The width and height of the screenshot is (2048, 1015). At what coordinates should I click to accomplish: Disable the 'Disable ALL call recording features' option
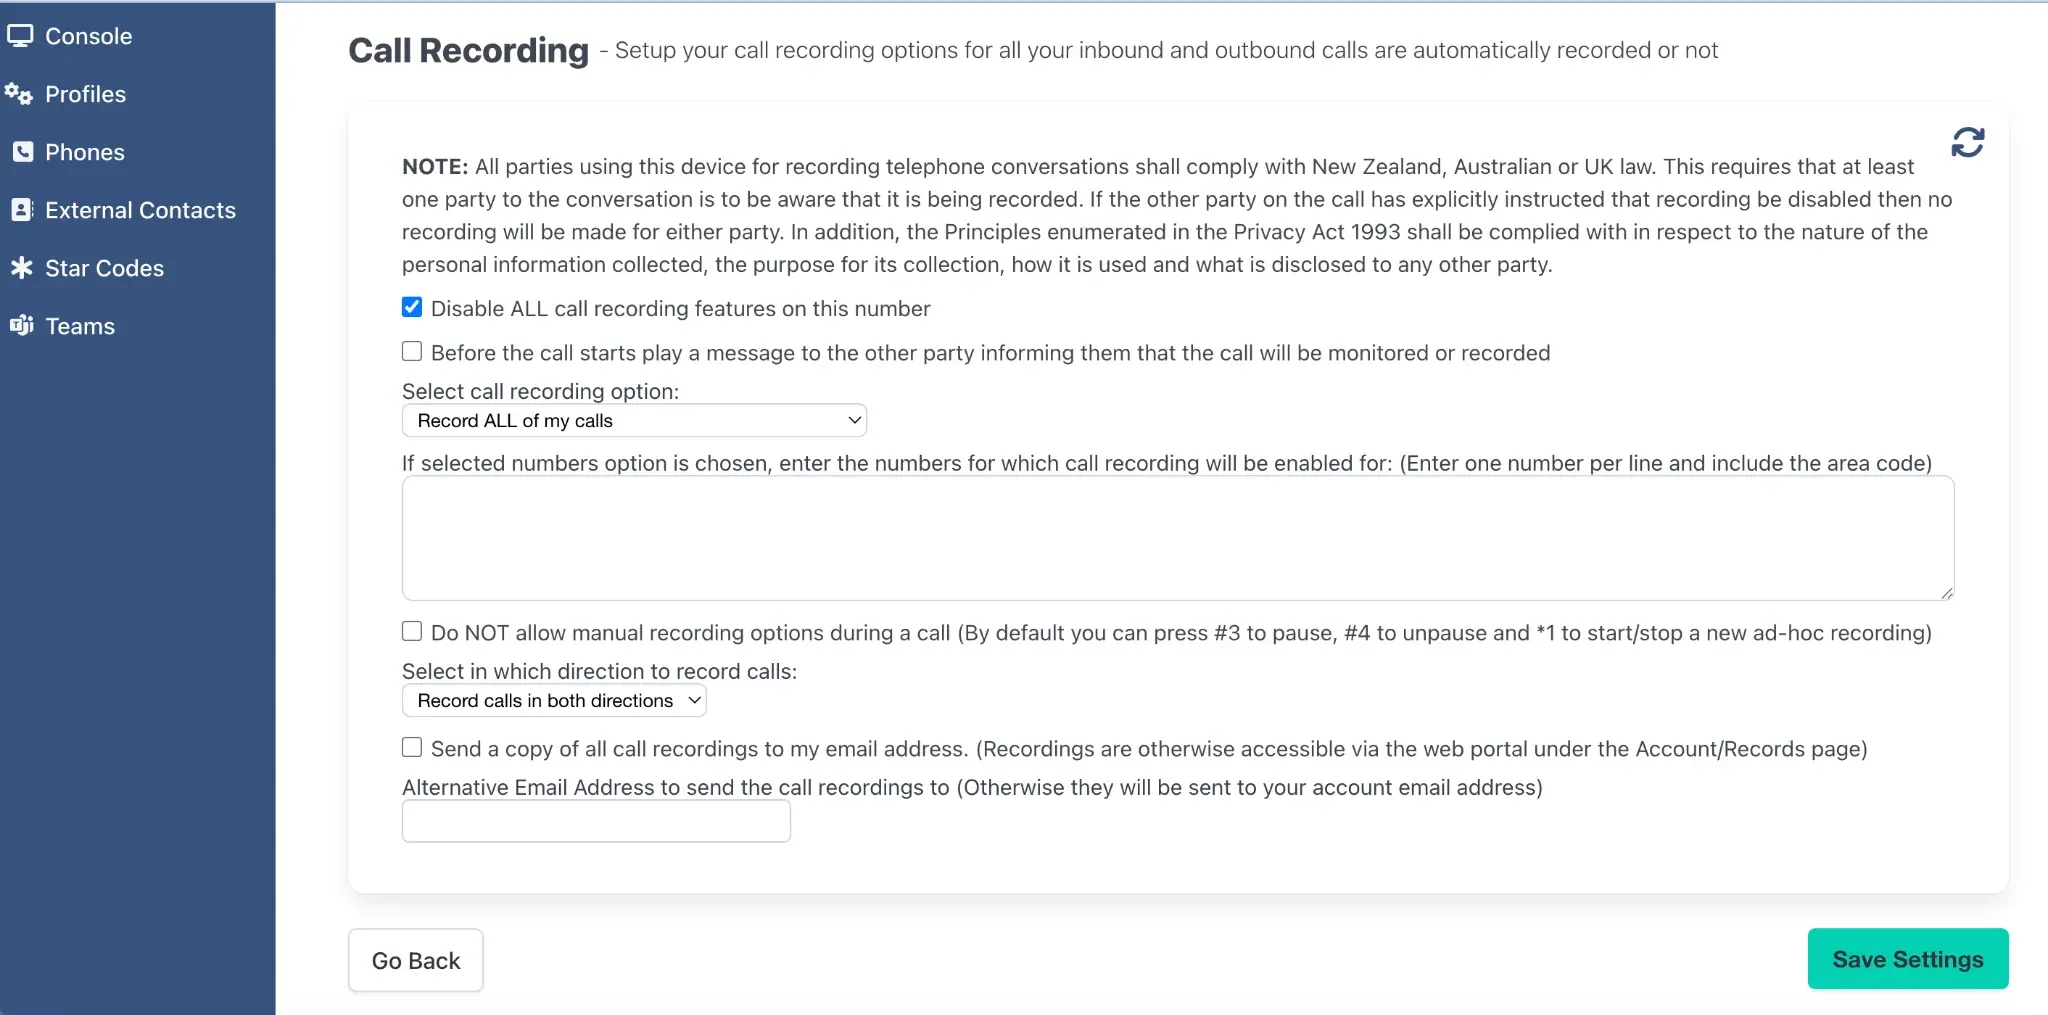[x=411, y=307]
